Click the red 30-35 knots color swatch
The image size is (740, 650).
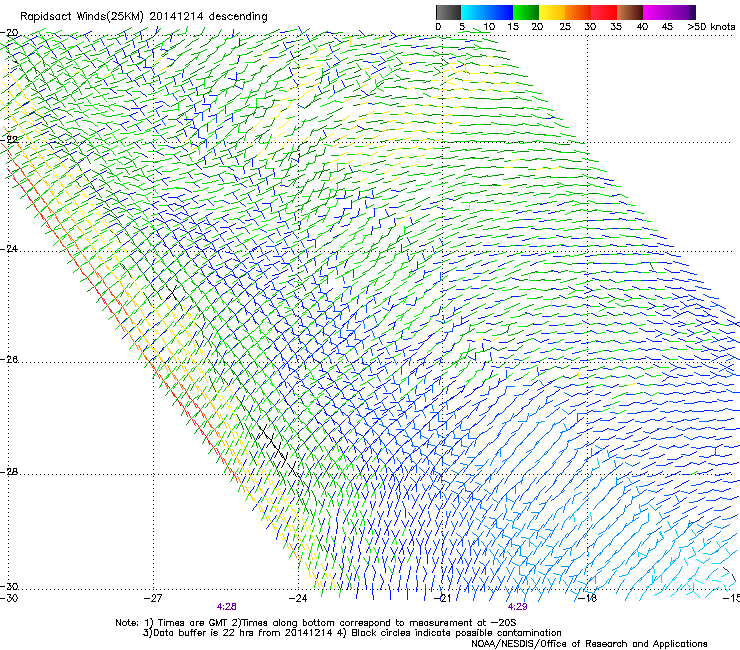(604, 12)
